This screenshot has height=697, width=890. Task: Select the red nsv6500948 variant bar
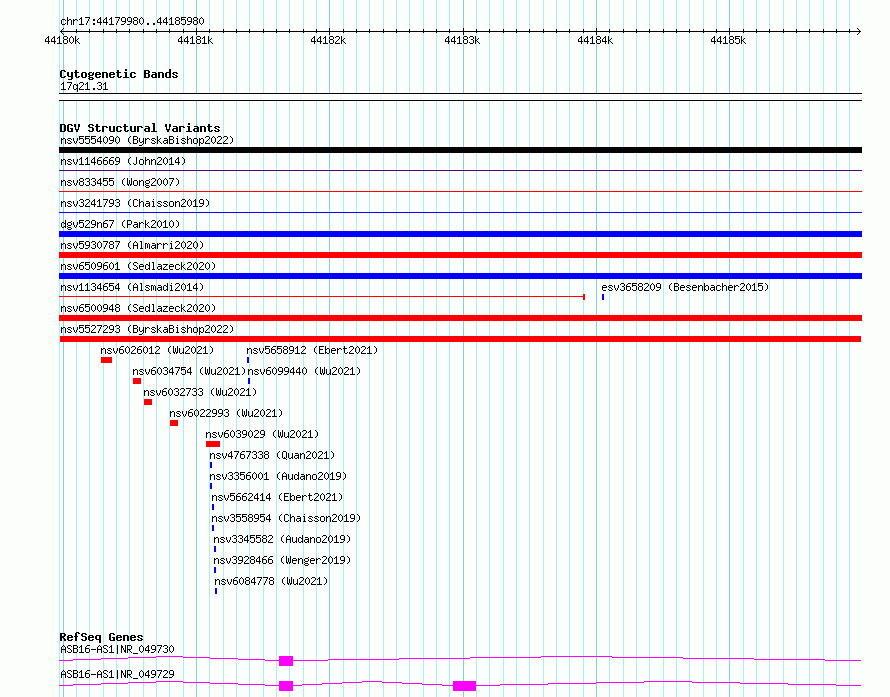point(460,318)
